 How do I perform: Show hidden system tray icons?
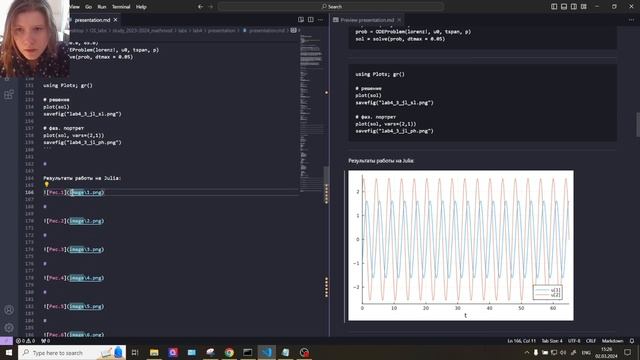click(527, 352)
